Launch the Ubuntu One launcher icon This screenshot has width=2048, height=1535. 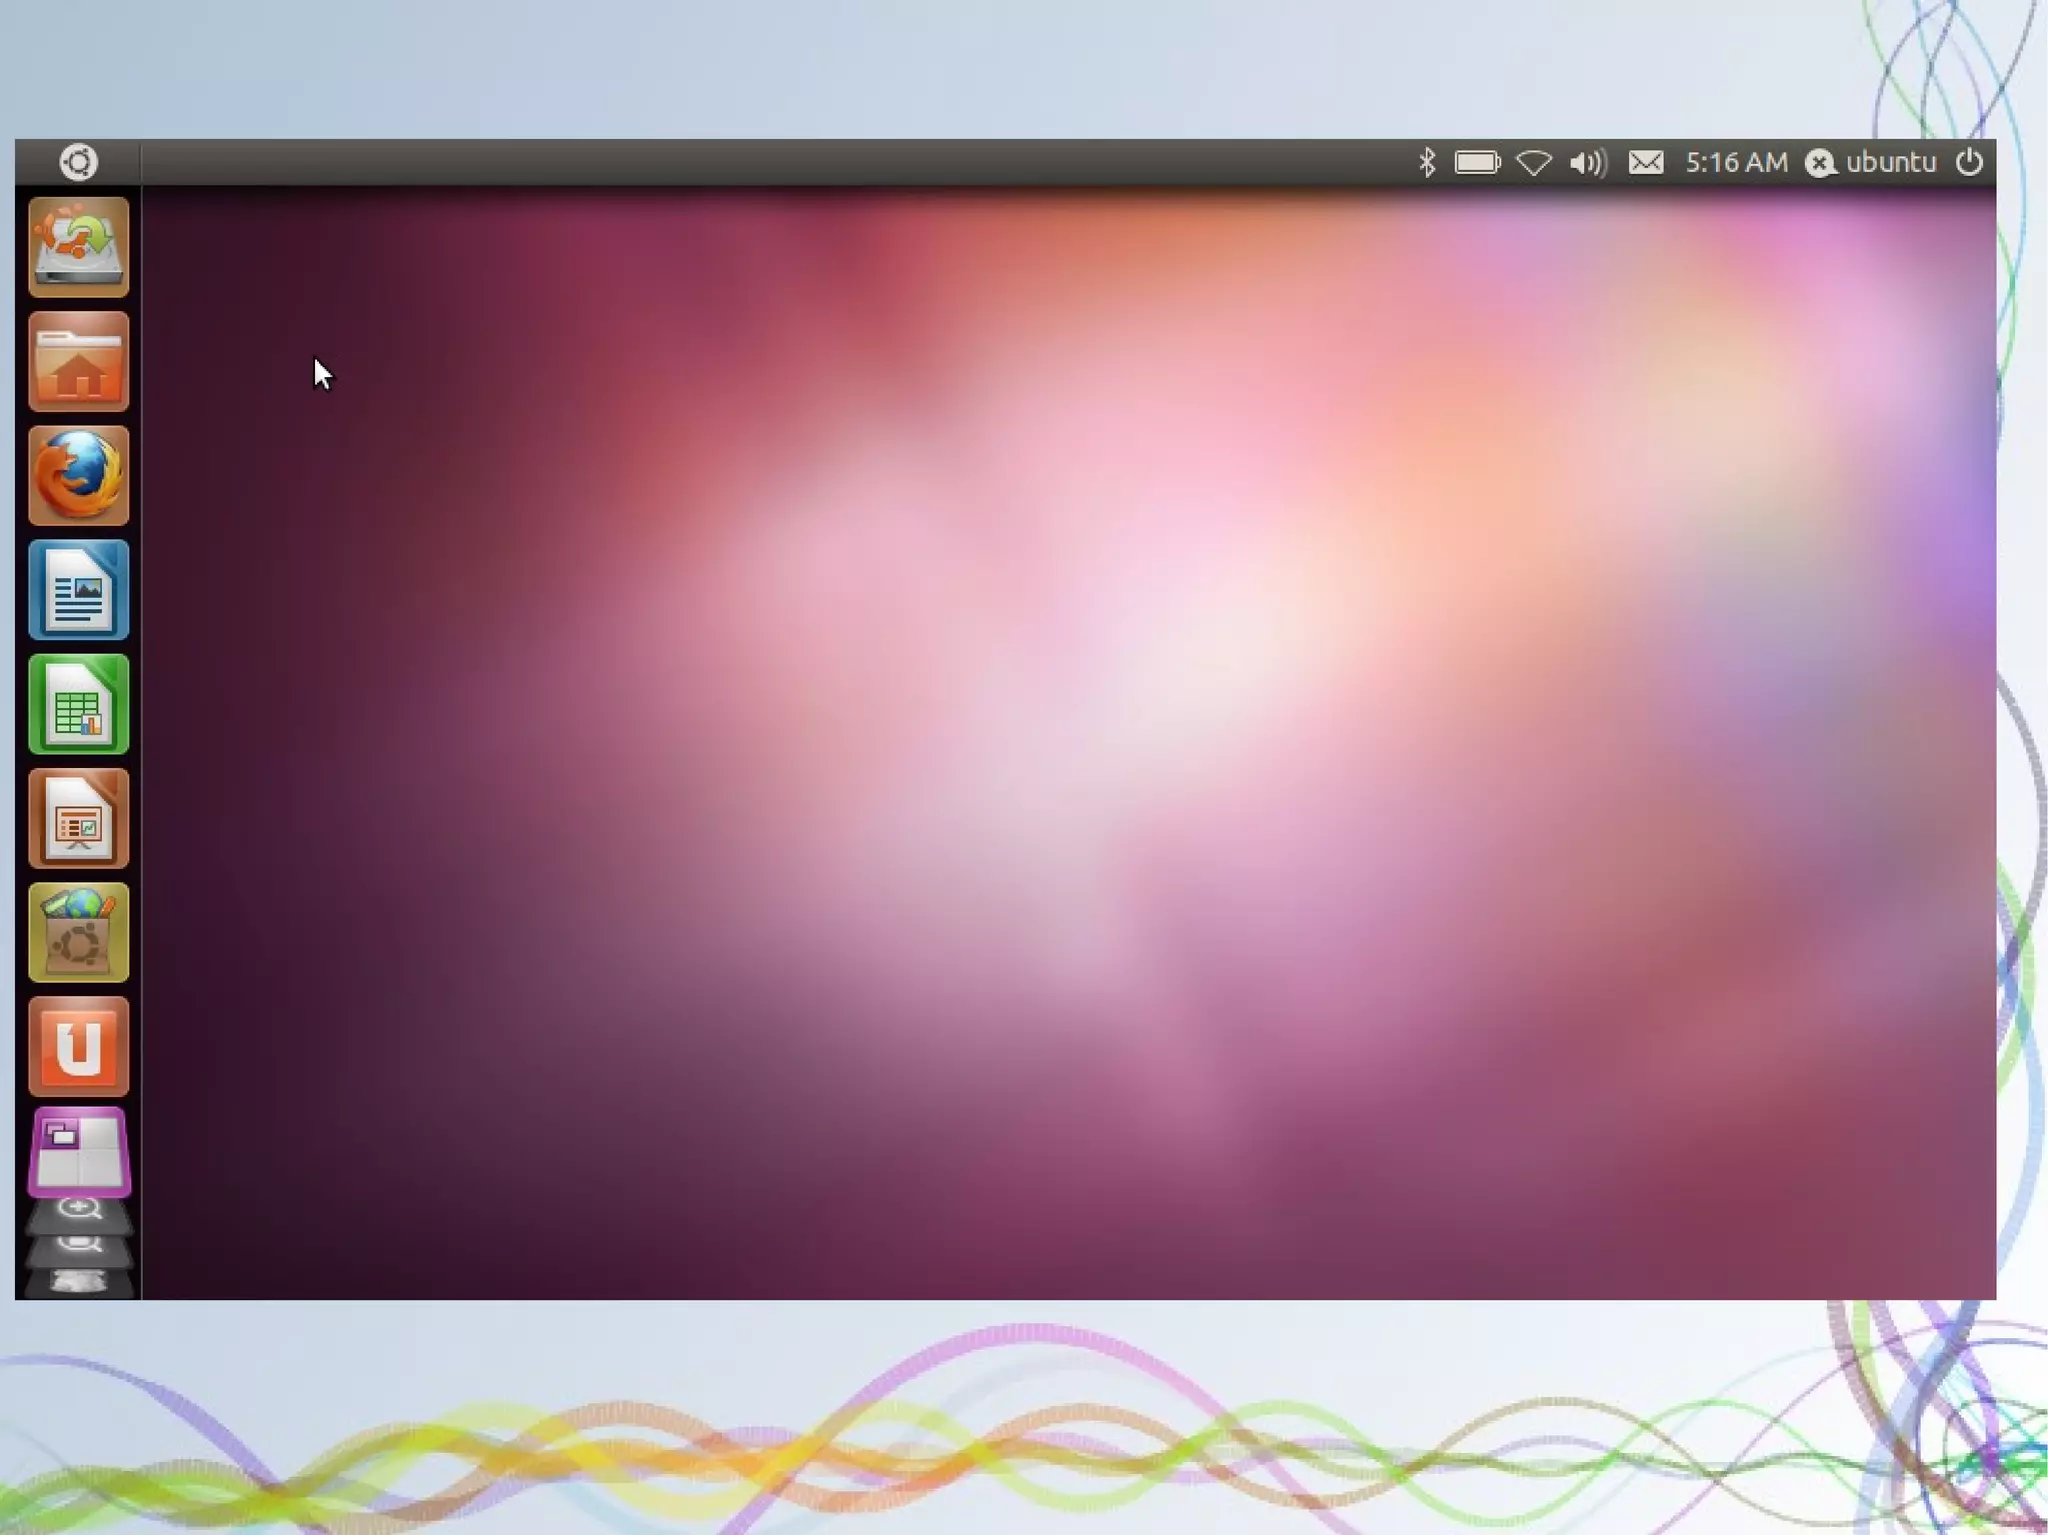(78, 1046)
